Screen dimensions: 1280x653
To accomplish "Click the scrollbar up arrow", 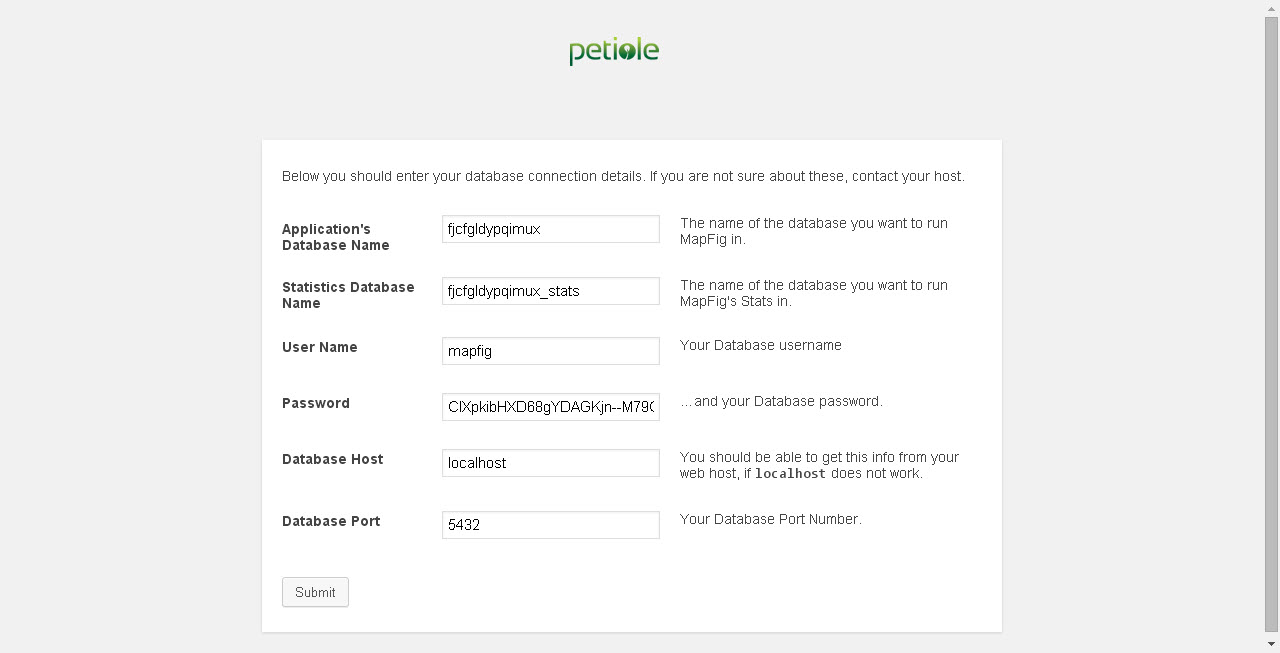I will click(x=1272, y=8).
